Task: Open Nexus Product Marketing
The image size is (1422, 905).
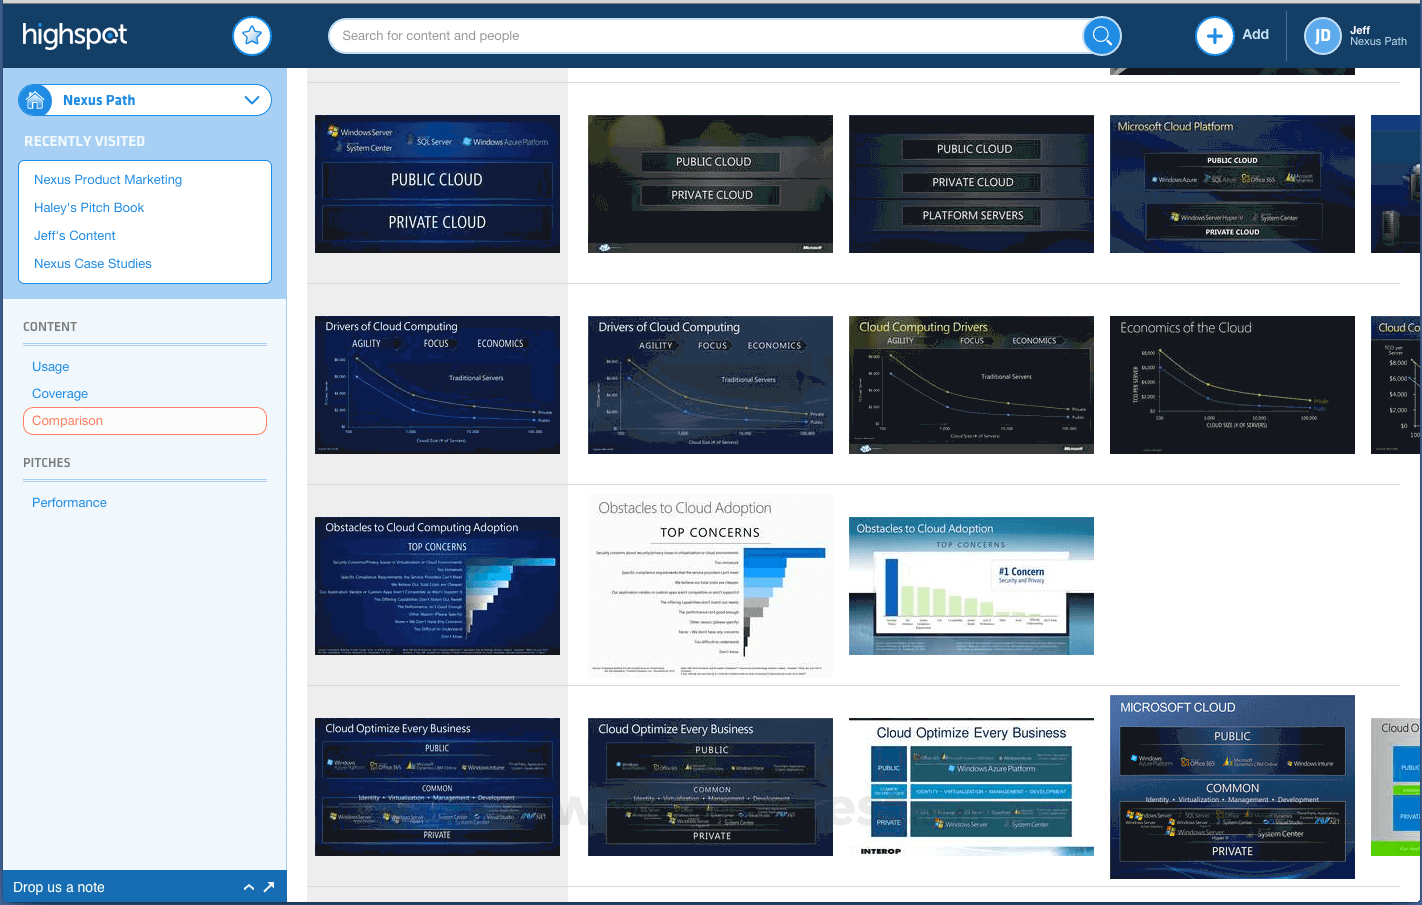Action: pyautogui.click(x=106, y=179)
